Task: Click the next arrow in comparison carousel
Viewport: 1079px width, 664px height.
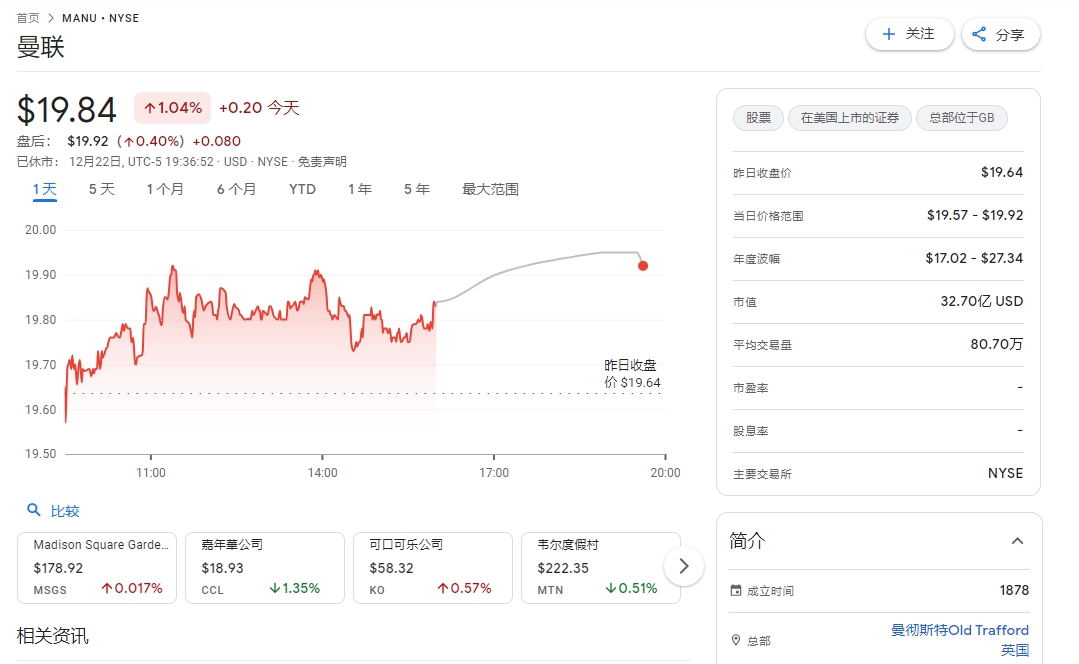Action: (x=683, y=566)
